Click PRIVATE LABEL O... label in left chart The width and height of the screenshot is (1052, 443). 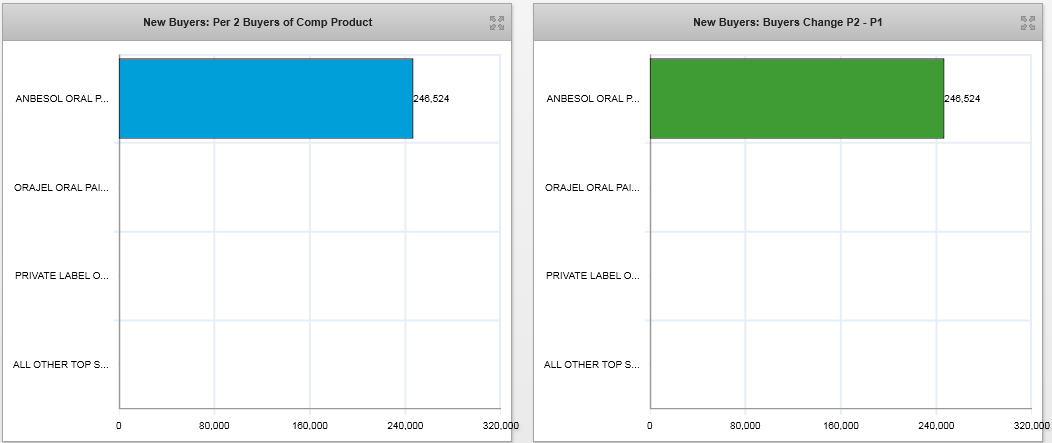point(62,275)
